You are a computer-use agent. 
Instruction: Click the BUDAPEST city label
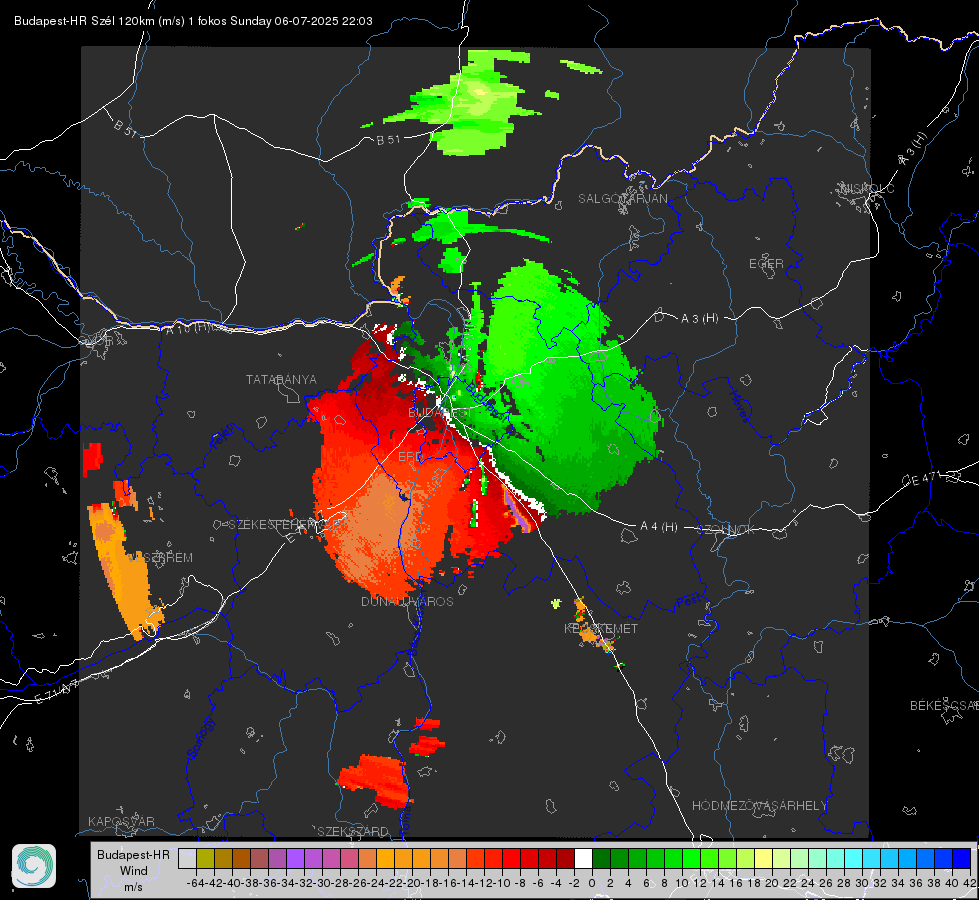(440, 413)
